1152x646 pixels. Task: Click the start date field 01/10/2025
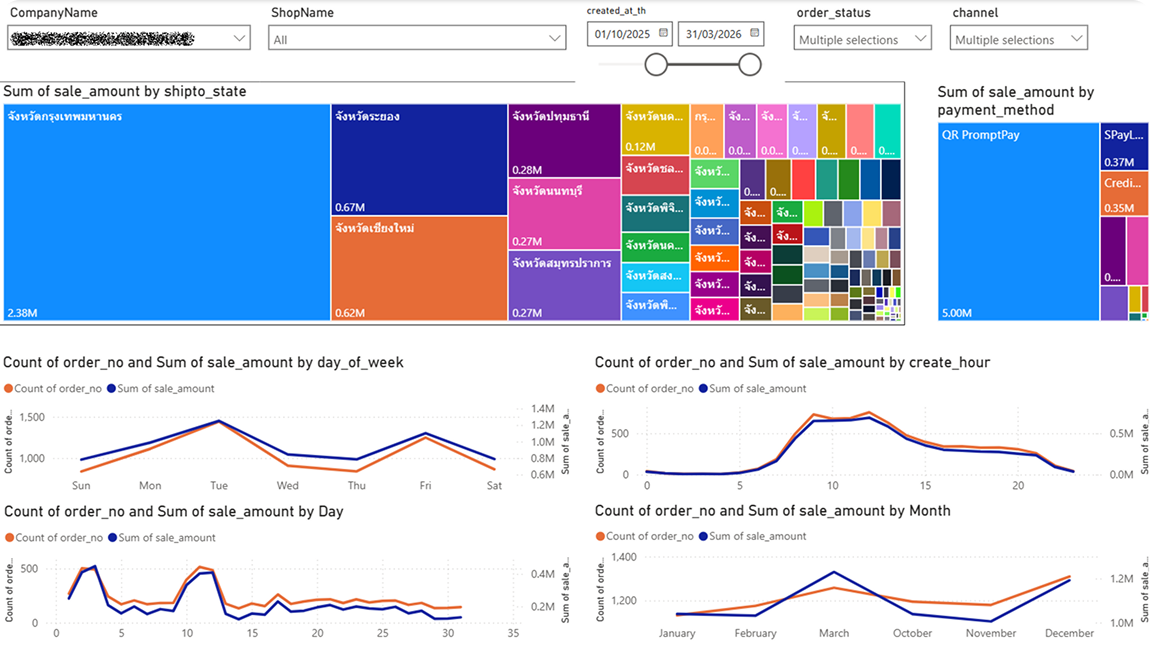tap(630, 34)
